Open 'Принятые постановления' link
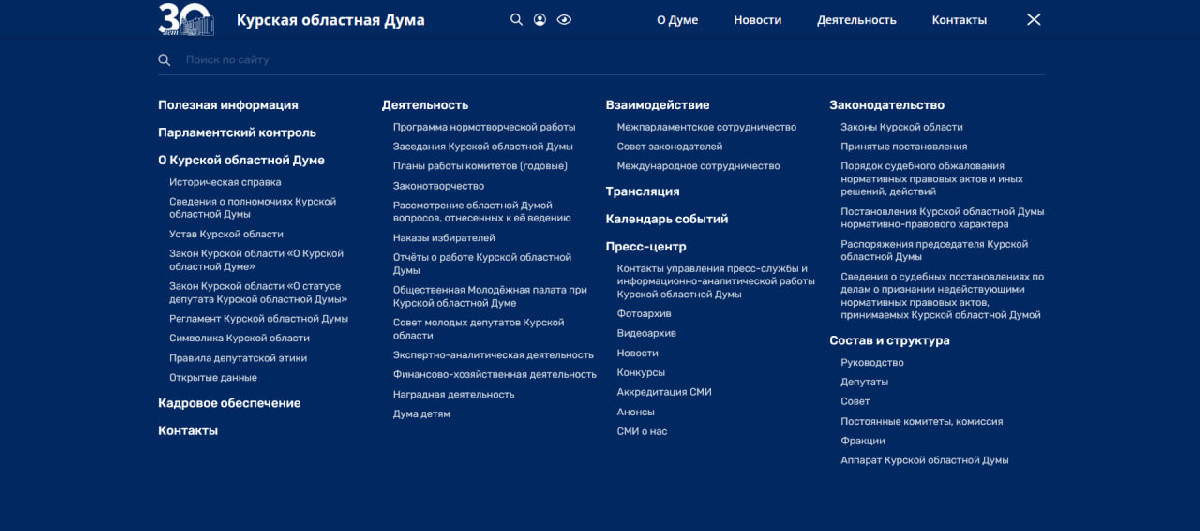This screenshot has width=1200, height=531. (x=904, y=146)
